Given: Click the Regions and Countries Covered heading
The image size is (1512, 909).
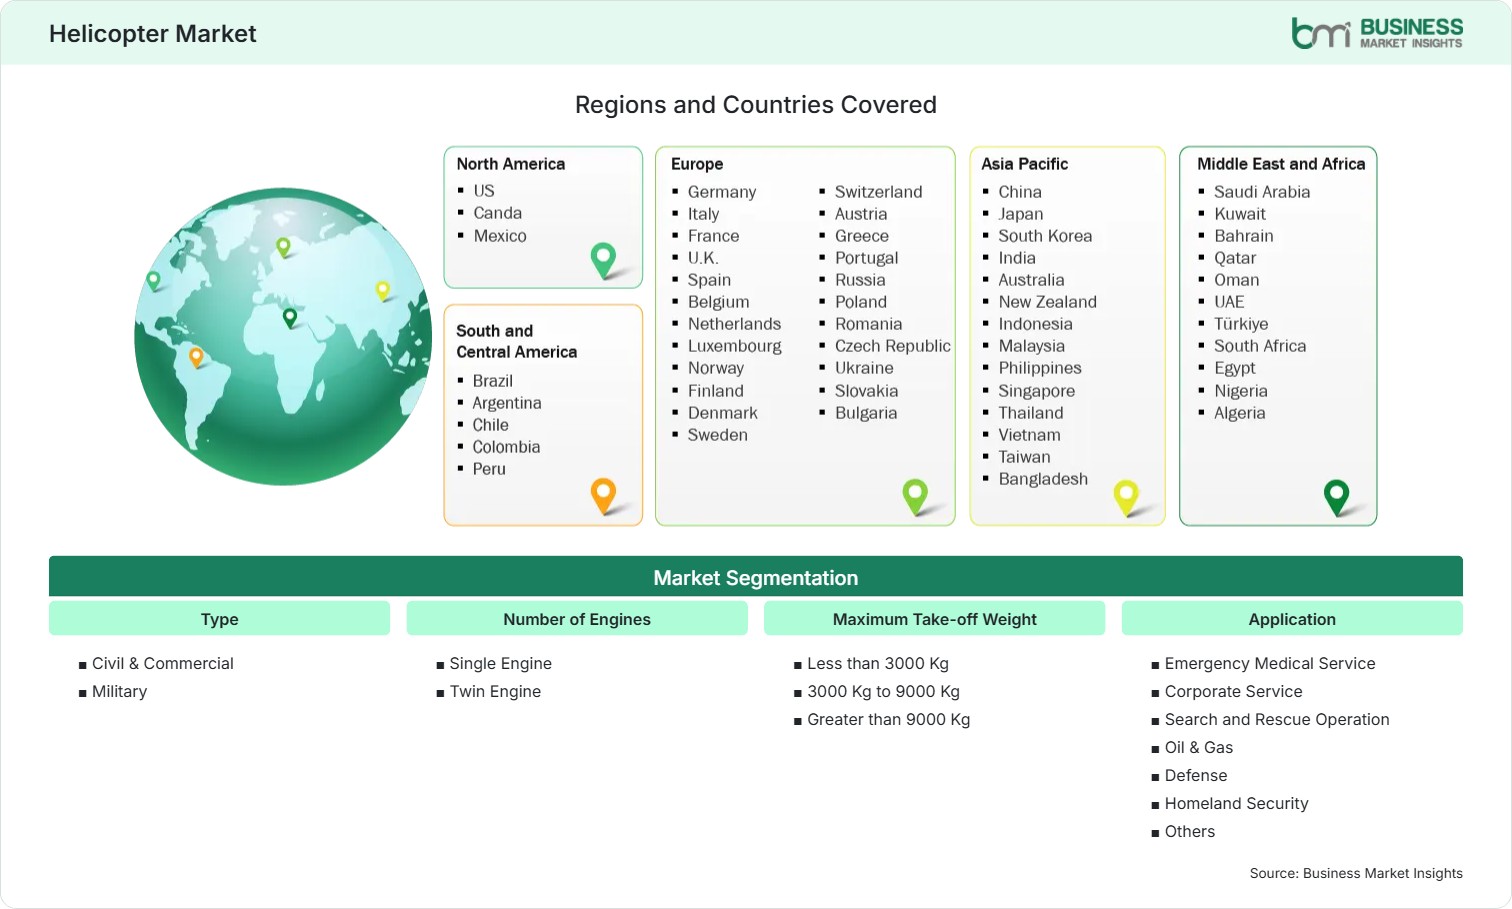Looking at the screenshot, I should (x=756, y=105).
